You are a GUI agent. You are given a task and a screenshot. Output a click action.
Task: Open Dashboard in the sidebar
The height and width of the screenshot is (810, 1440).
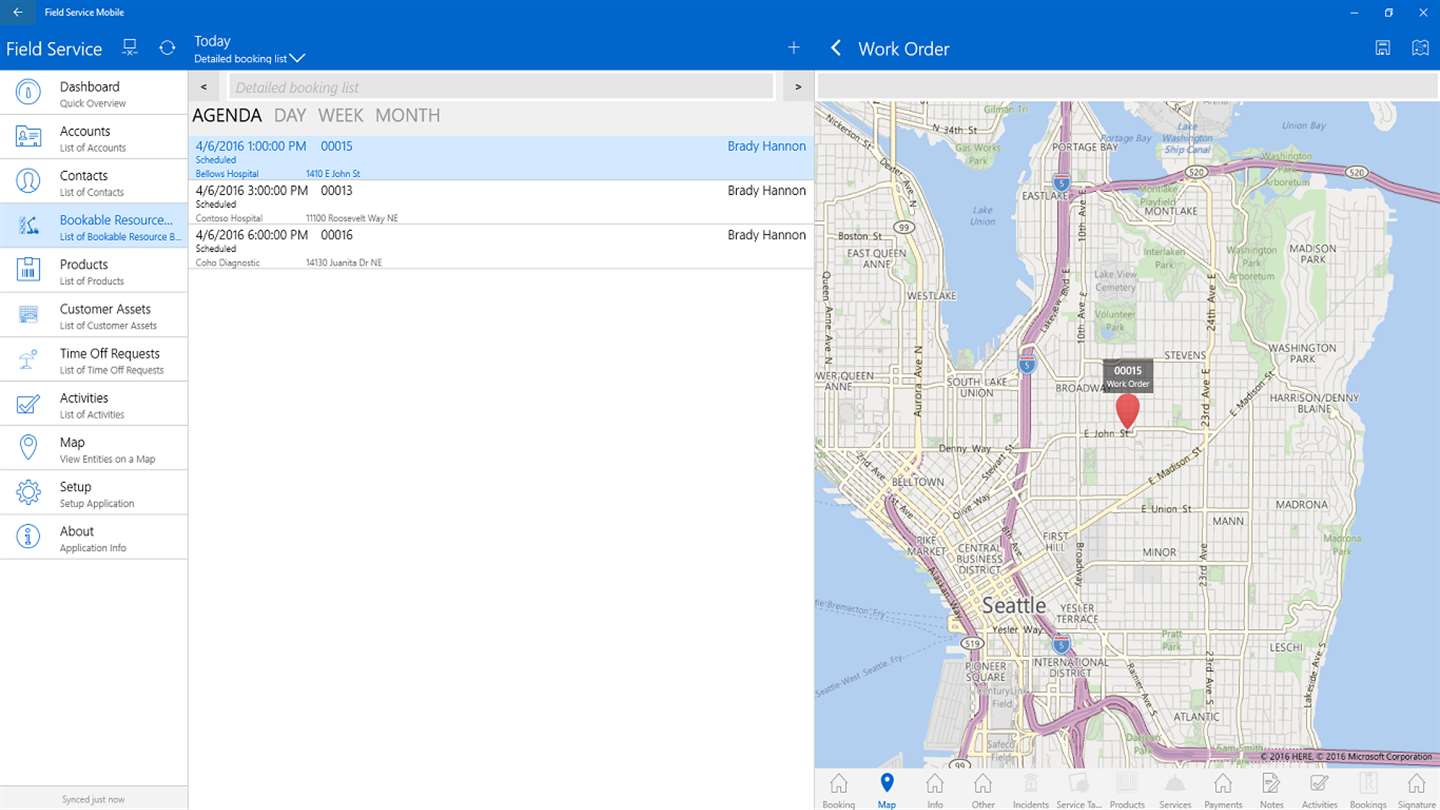coord(94,93)
